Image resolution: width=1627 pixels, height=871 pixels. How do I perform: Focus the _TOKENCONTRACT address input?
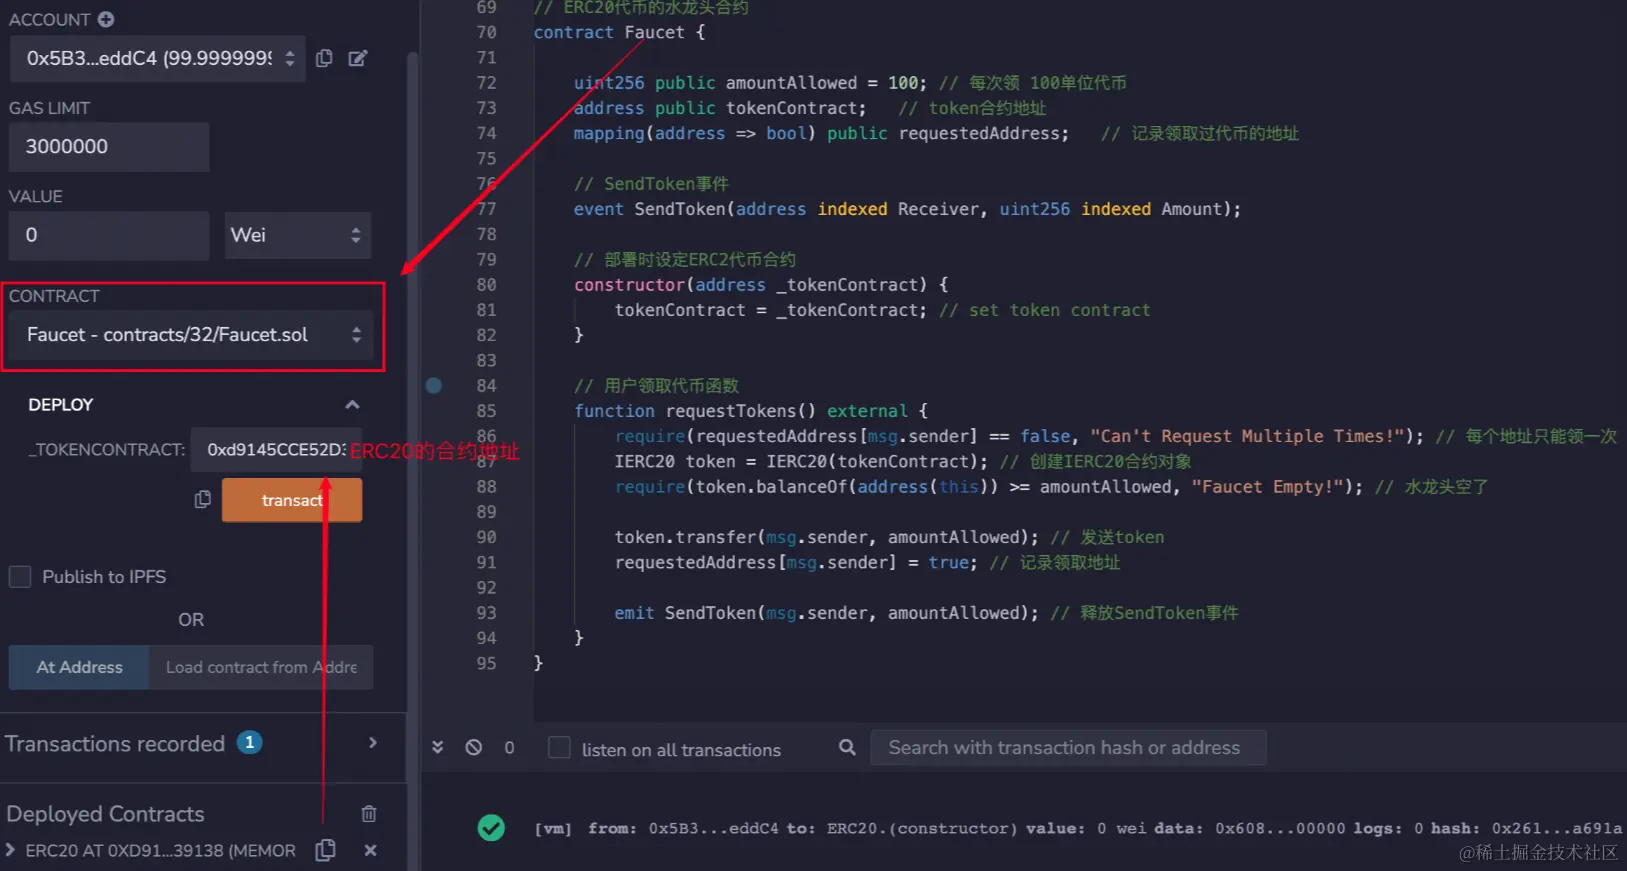click(x=275, y=450)
